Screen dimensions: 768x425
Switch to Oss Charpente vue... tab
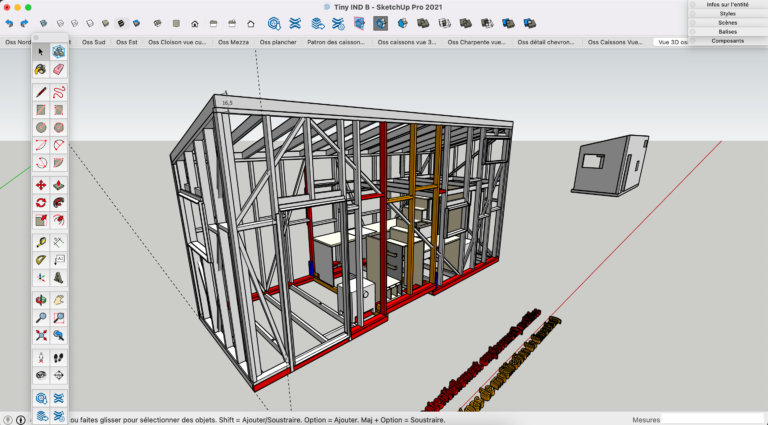coord(477,42)
